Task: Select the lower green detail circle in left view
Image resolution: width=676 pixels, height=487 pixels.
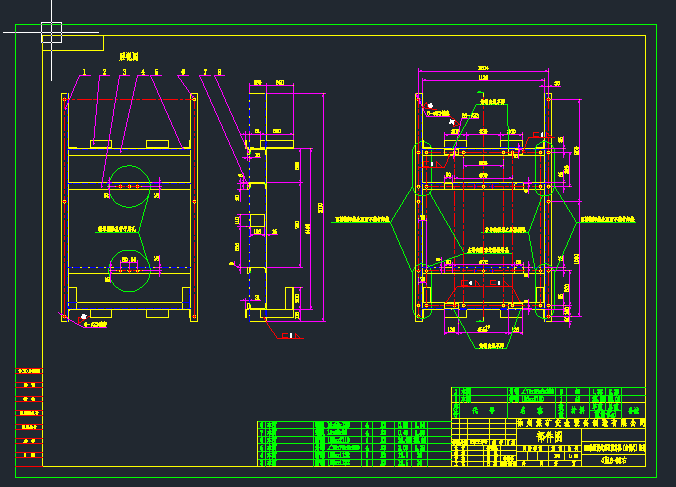Action: click(x=129, y=271)
